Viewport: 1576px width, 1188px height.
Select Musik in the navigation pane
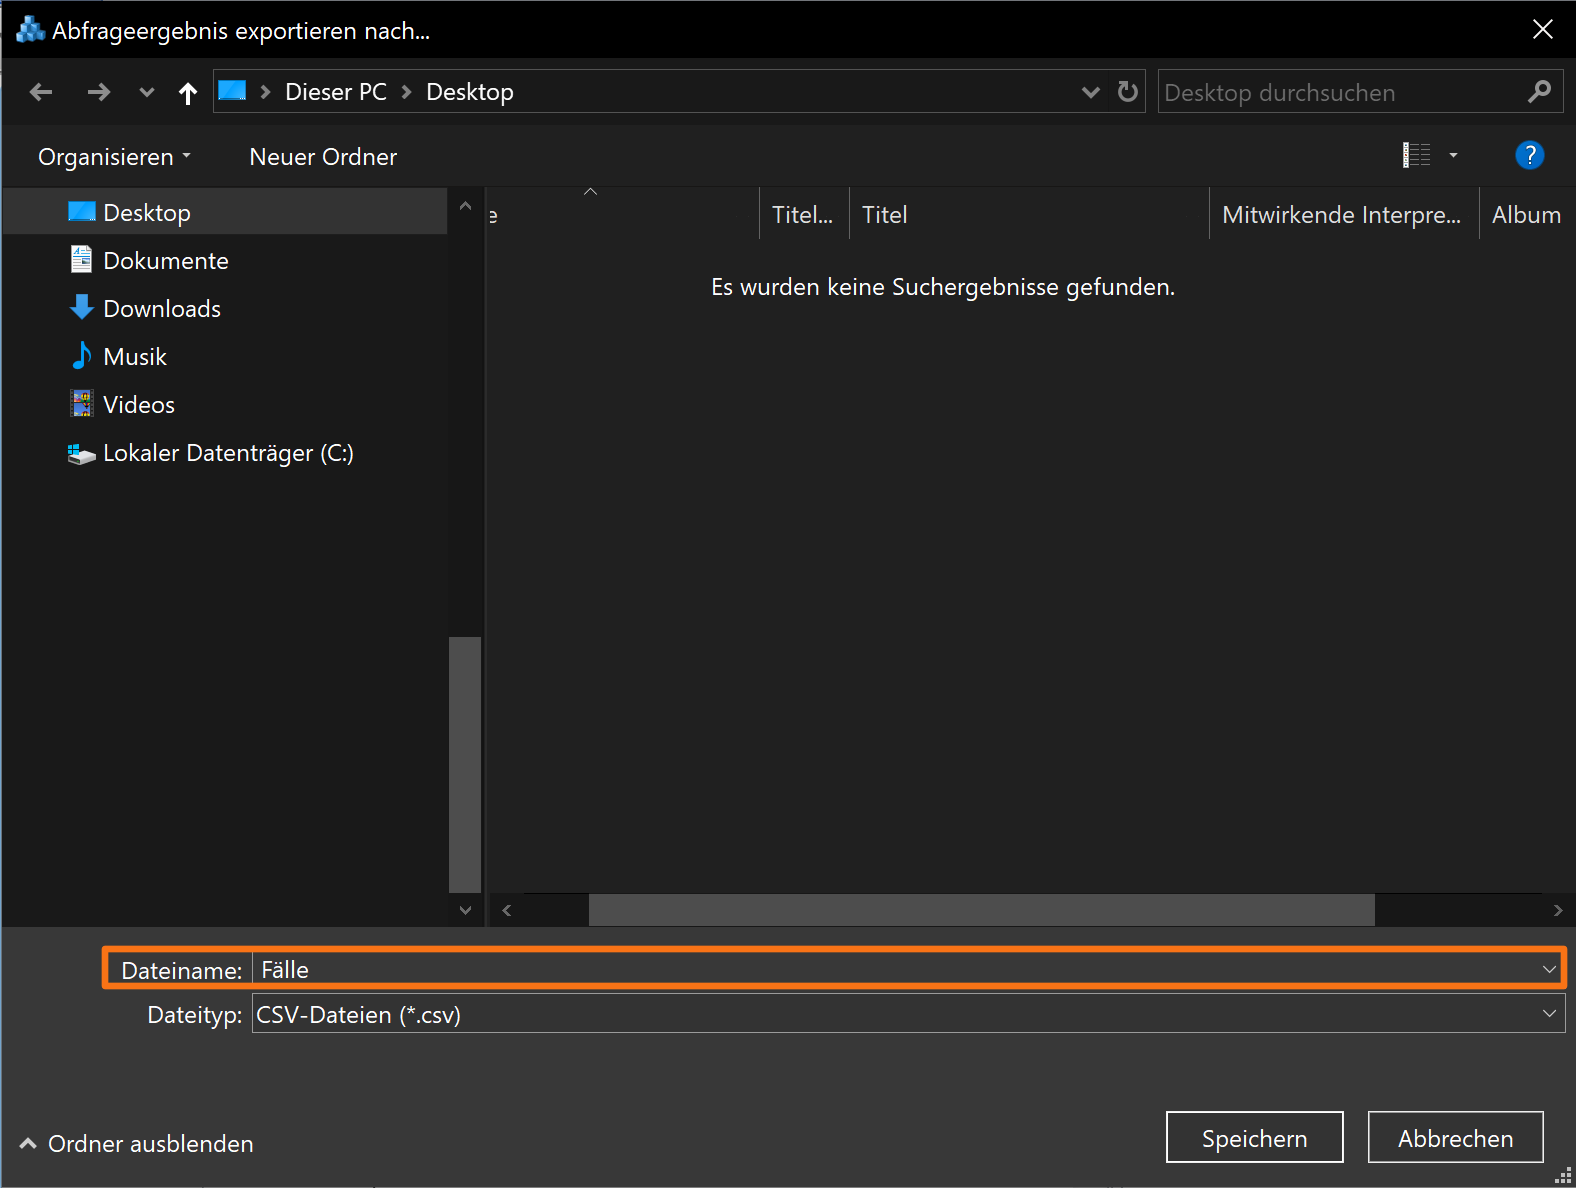(x=134, y=357)
